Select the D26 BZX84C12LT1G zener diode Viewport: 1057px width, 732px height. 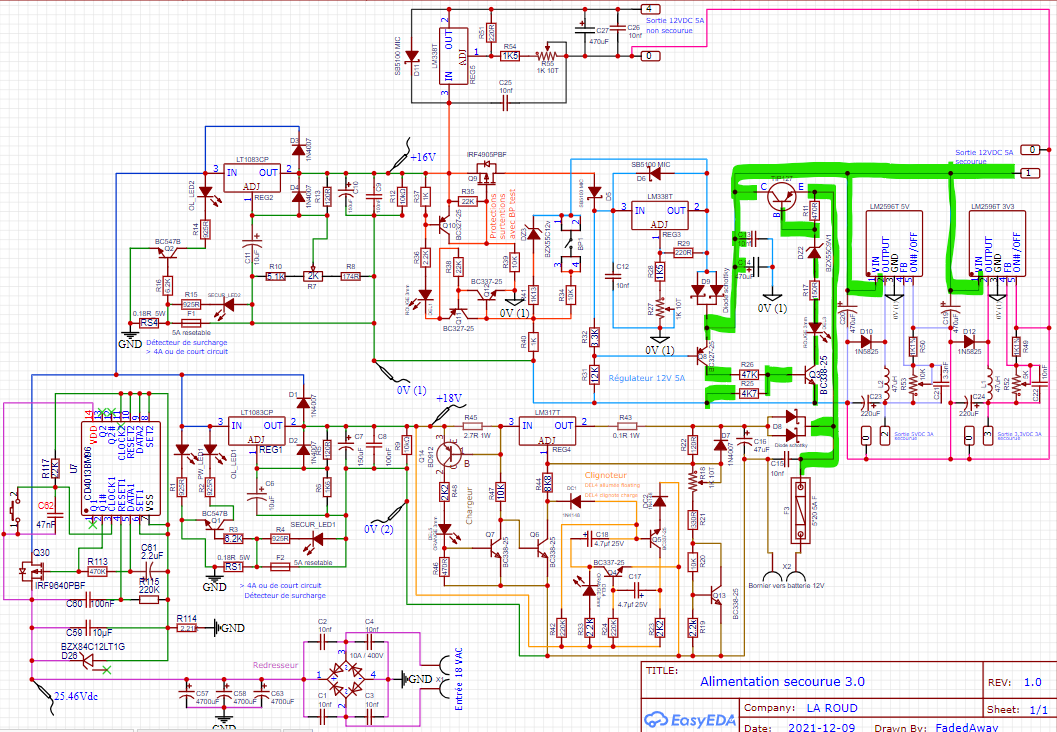coord(88,663)
